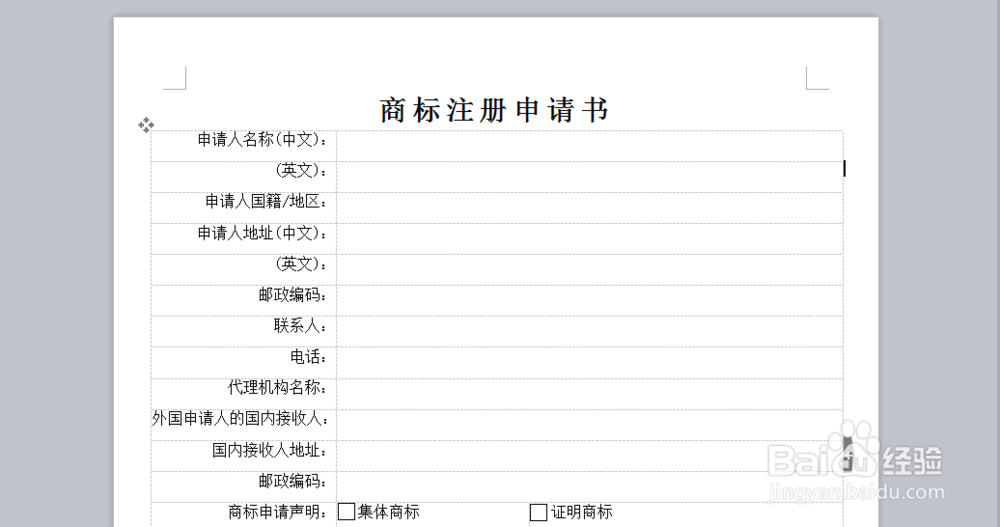
Task: Click the label 申请人地址(中文)
Action: click(262, 233)
